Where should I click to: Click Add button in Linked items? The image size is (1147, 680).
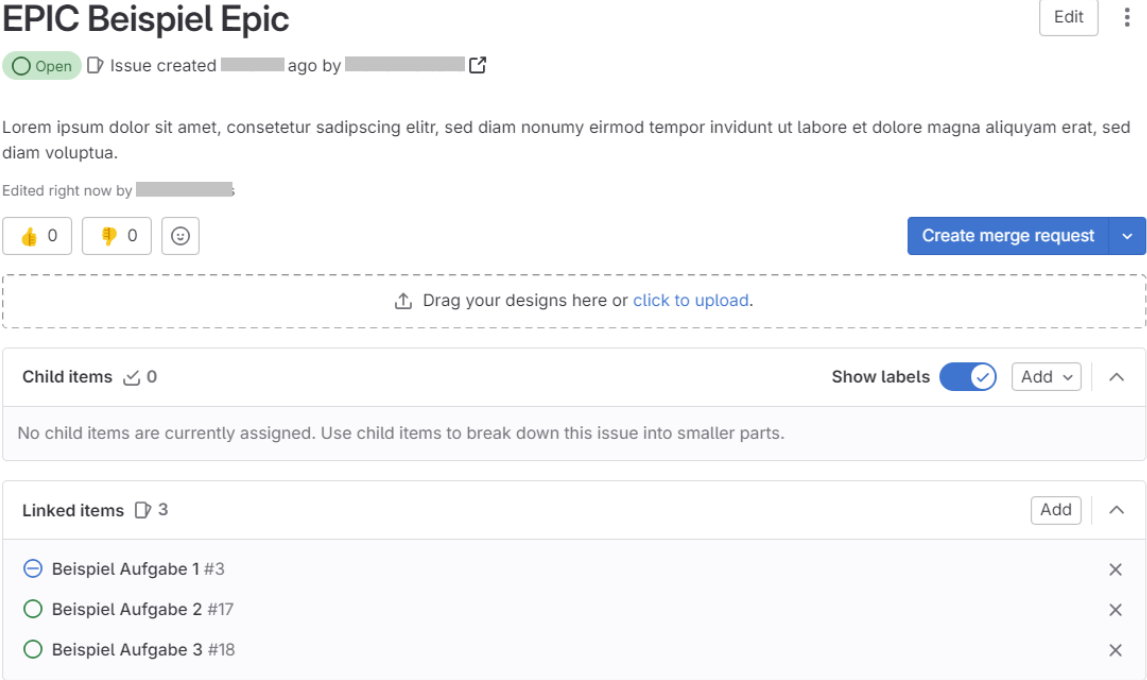point(1056,510)
